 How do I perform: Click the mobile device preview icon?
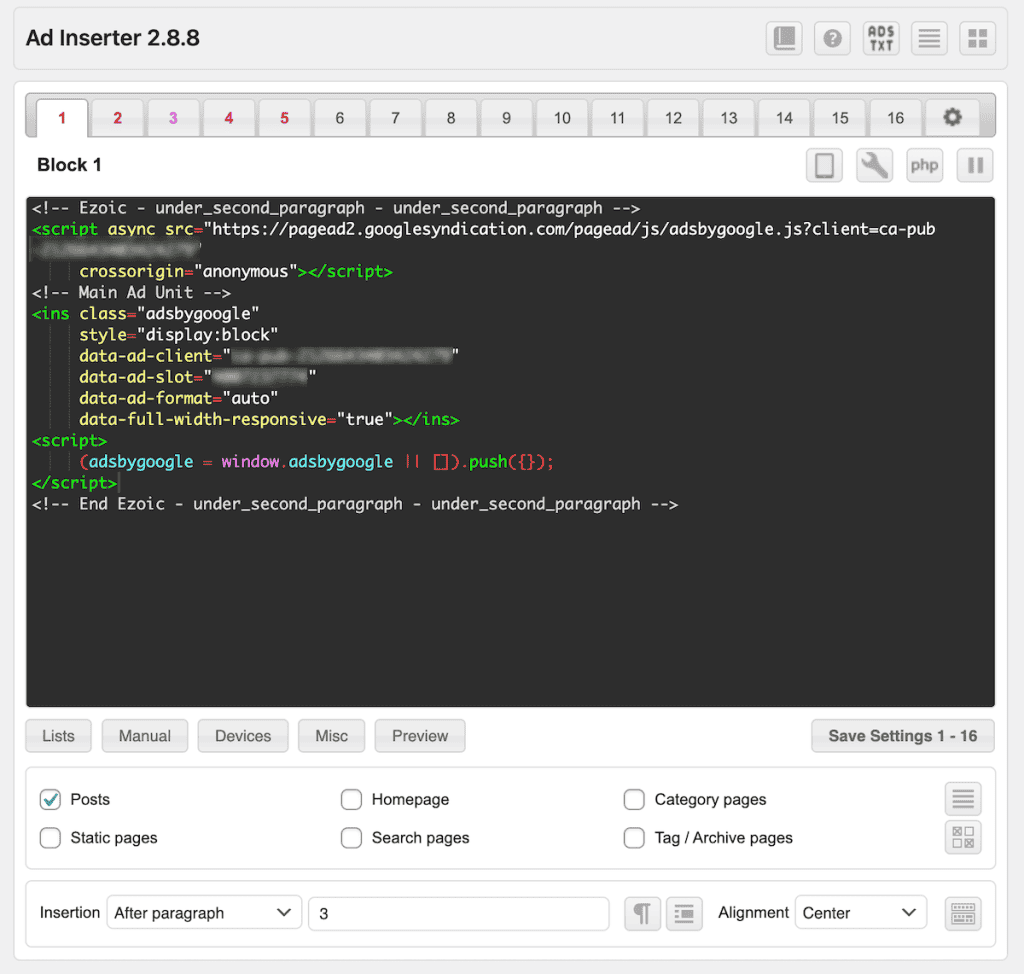824,165
